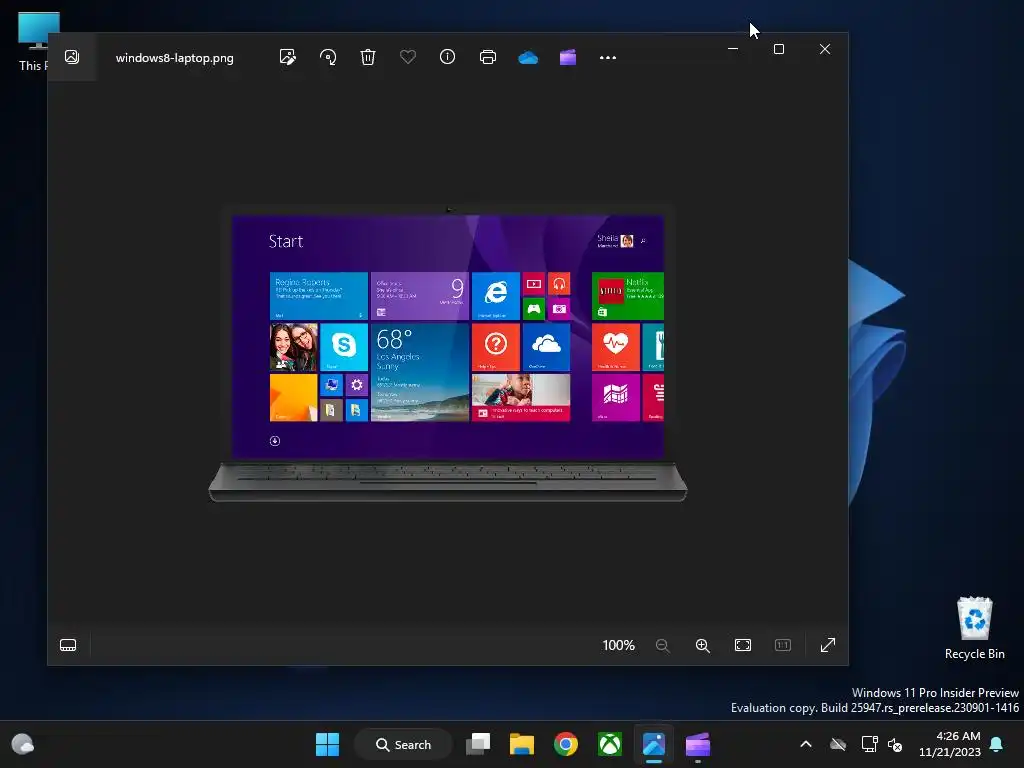Screen dimensions: 1024x768
Task: Rotate the image with the rotate icon
Action: (x=328, y=57)
